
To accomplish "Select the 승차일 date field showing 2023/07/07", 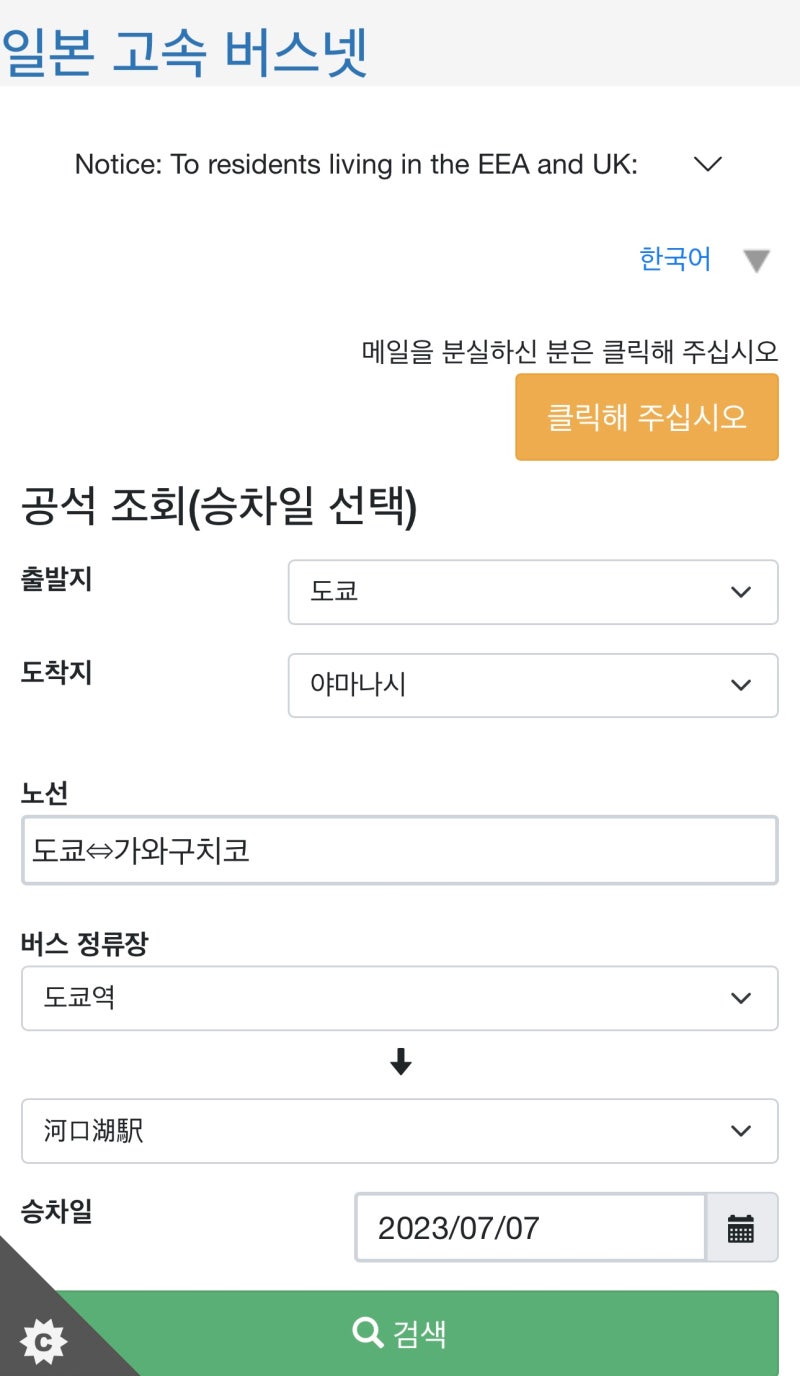I will click(530, 1227).
